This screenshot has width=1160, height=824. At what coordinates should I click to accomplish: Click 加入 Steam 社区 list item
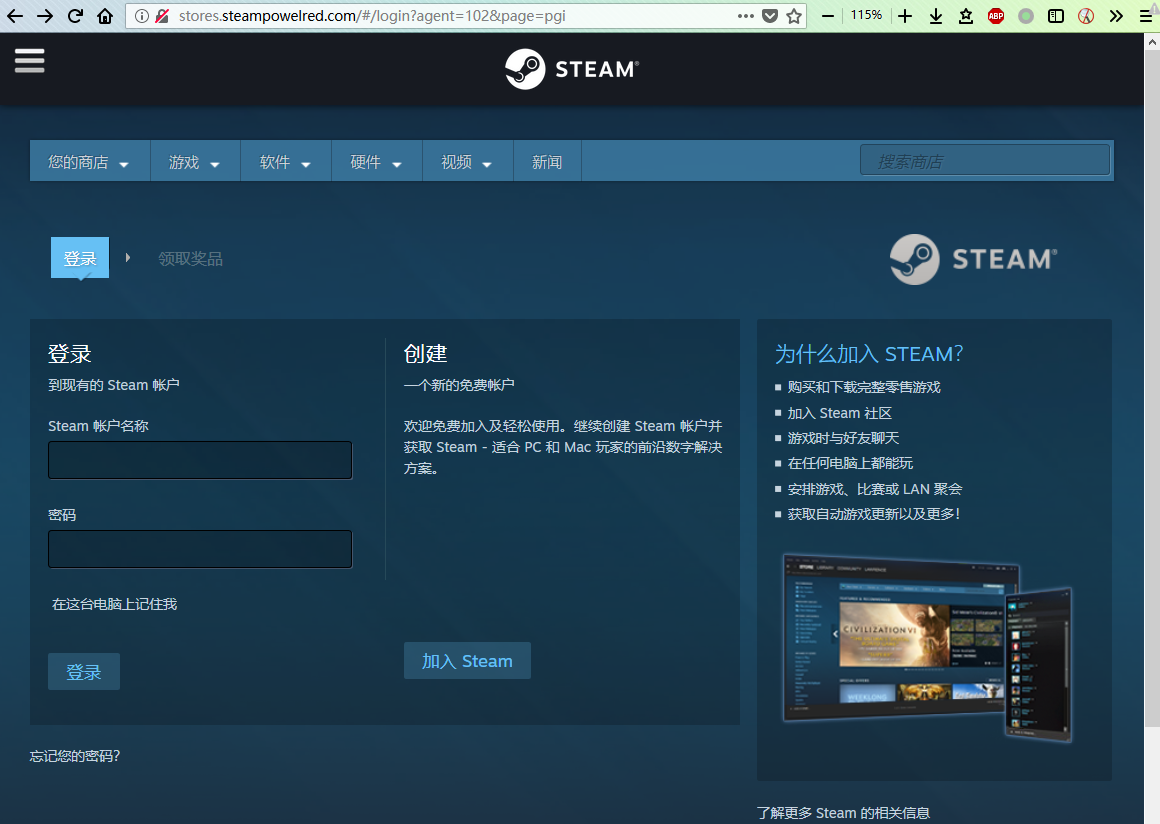840,413
